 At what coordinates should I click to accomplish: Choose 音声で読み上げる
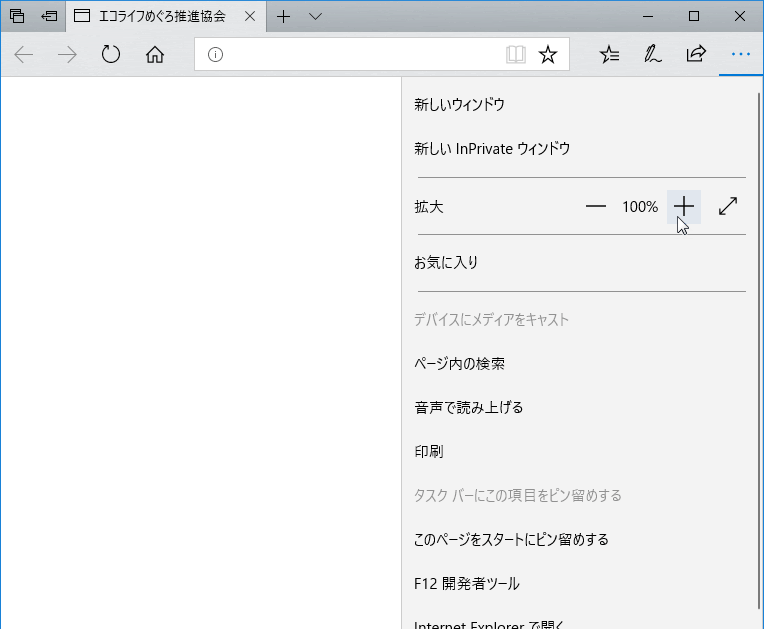(x=579, y=407)
